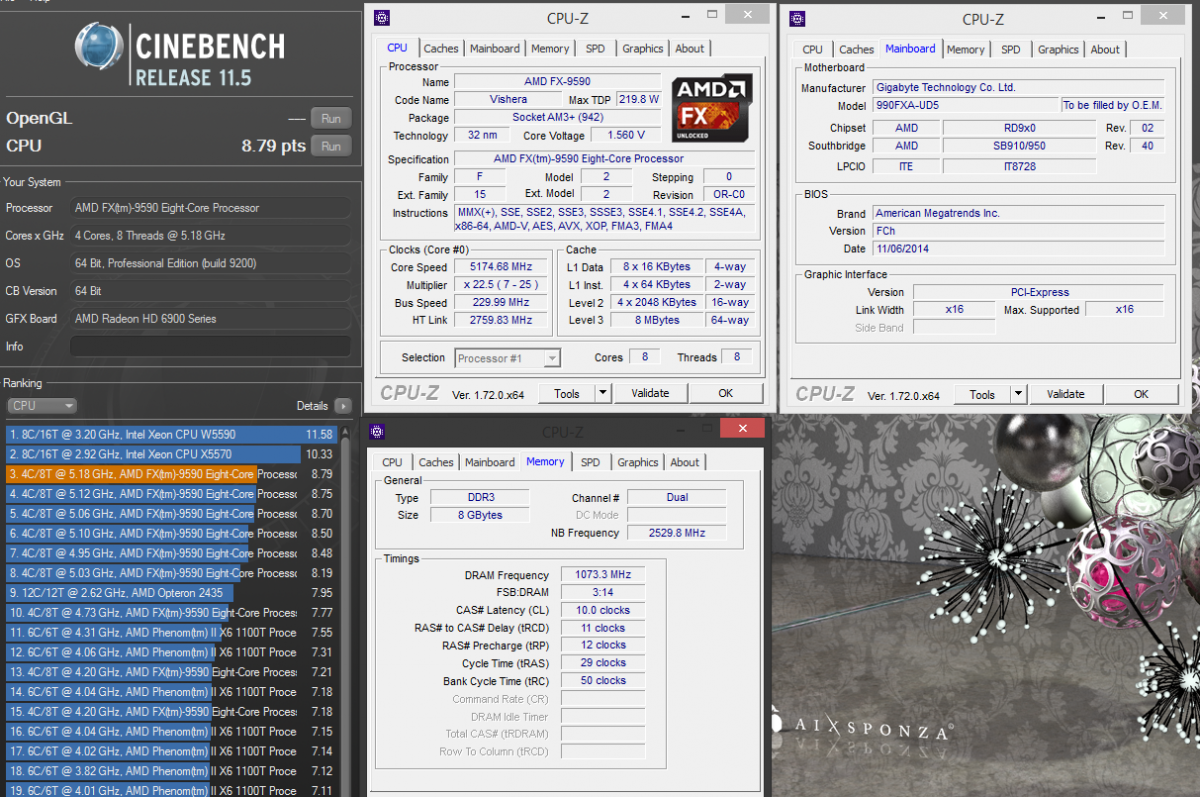Select Memory tab in Mainboard window
1200x797 pixels.
click(965, 50)
